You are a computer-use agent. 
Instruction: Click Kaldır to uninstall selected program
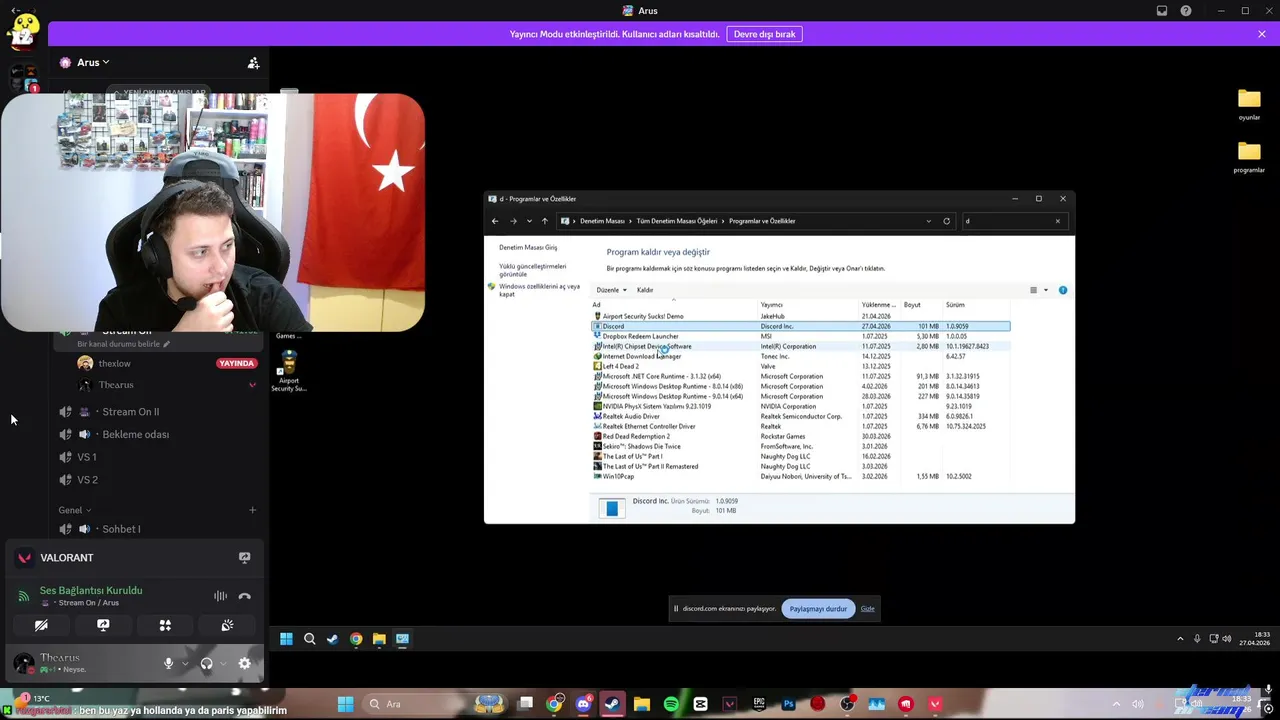coord(645,290)
